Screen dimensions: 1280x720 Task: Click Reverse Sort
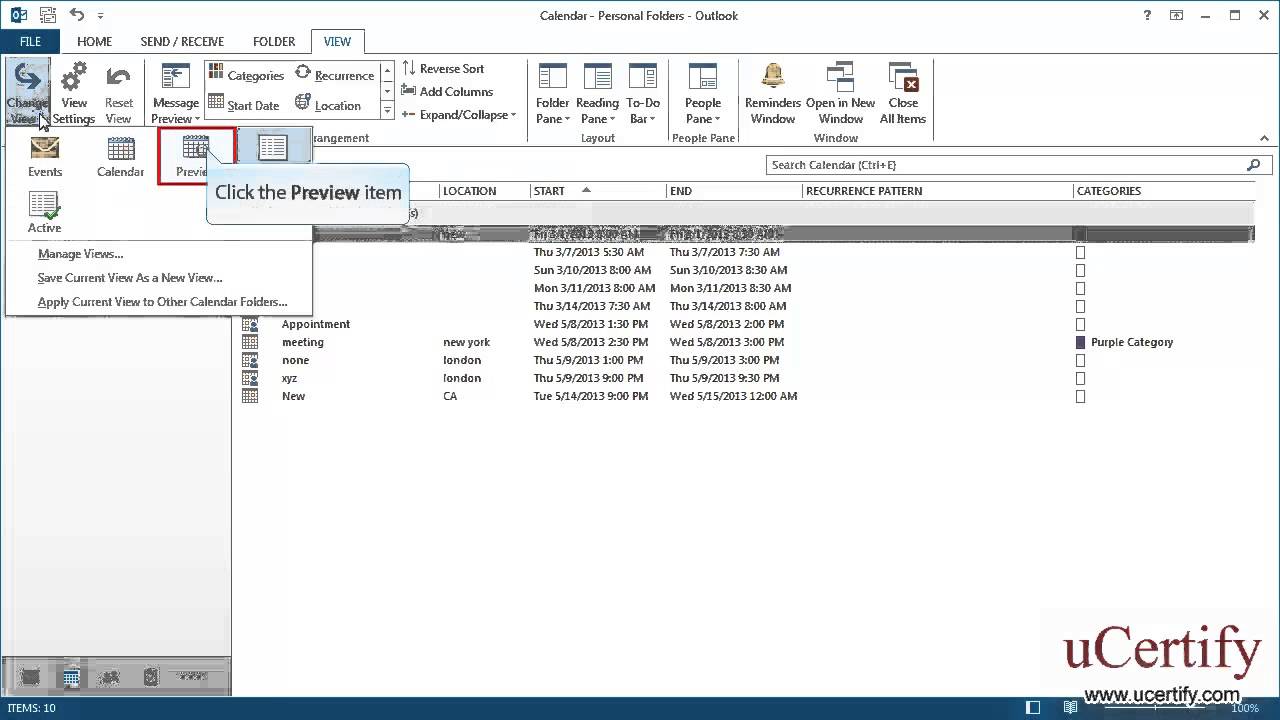click(x=443, y=68)
